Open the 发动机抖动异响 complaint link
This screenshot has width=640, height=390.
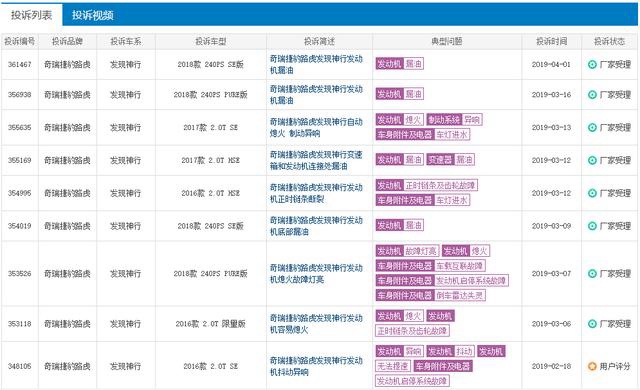(316, 366)
